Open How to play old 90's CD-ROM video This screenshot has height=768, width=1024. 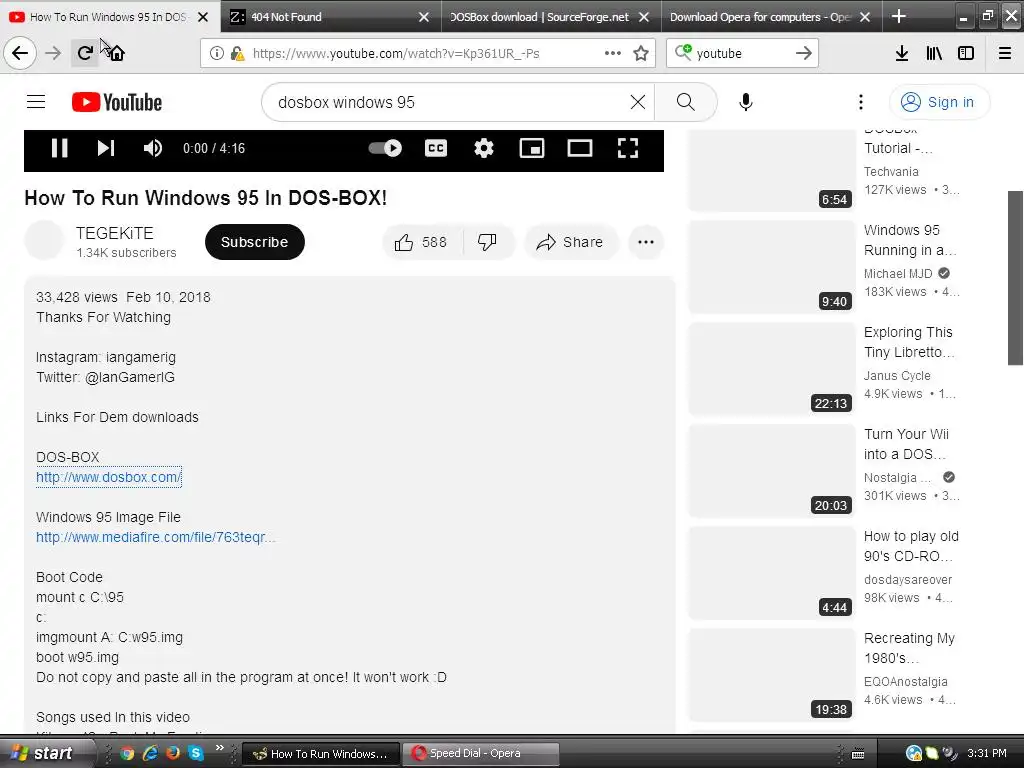(x=771, y=572)
